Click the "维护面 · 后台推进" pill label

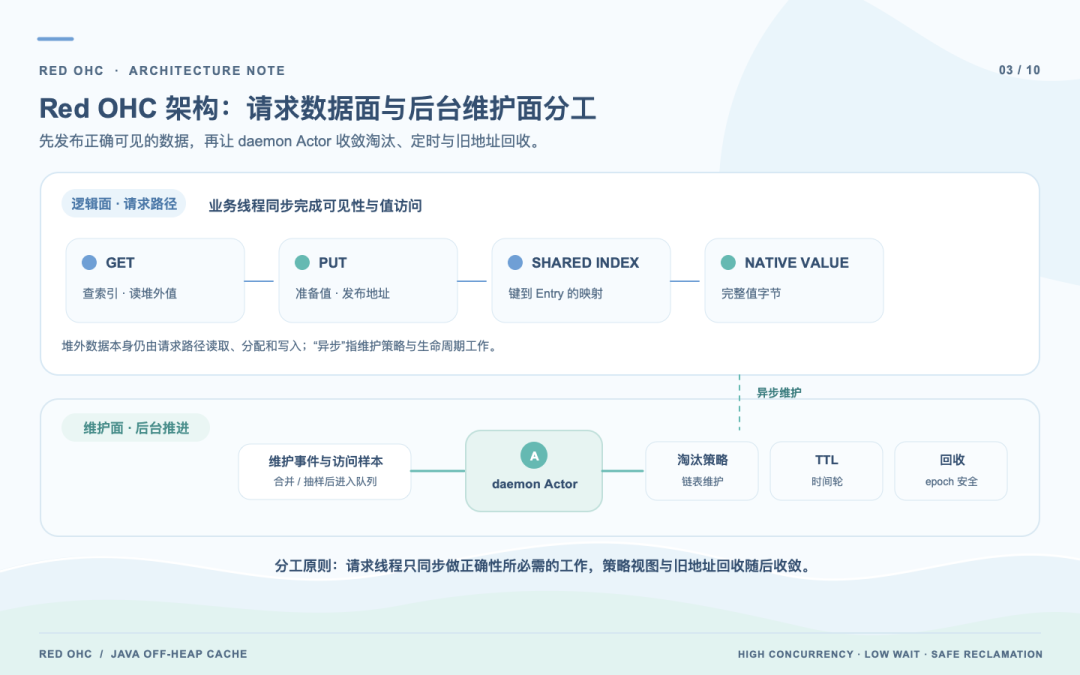click(x=136, y=428)
